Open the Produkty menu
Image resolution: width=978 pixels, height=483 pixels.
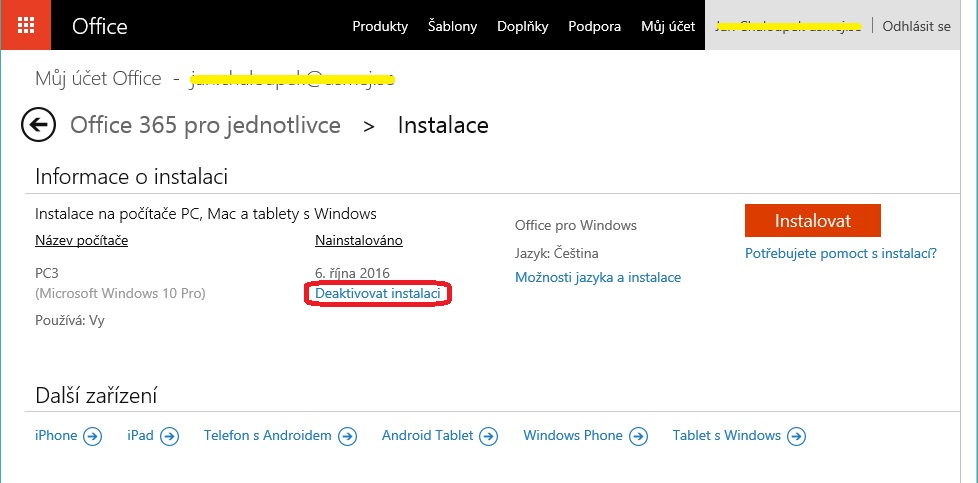pyautogui.click(x=380, y=26)
